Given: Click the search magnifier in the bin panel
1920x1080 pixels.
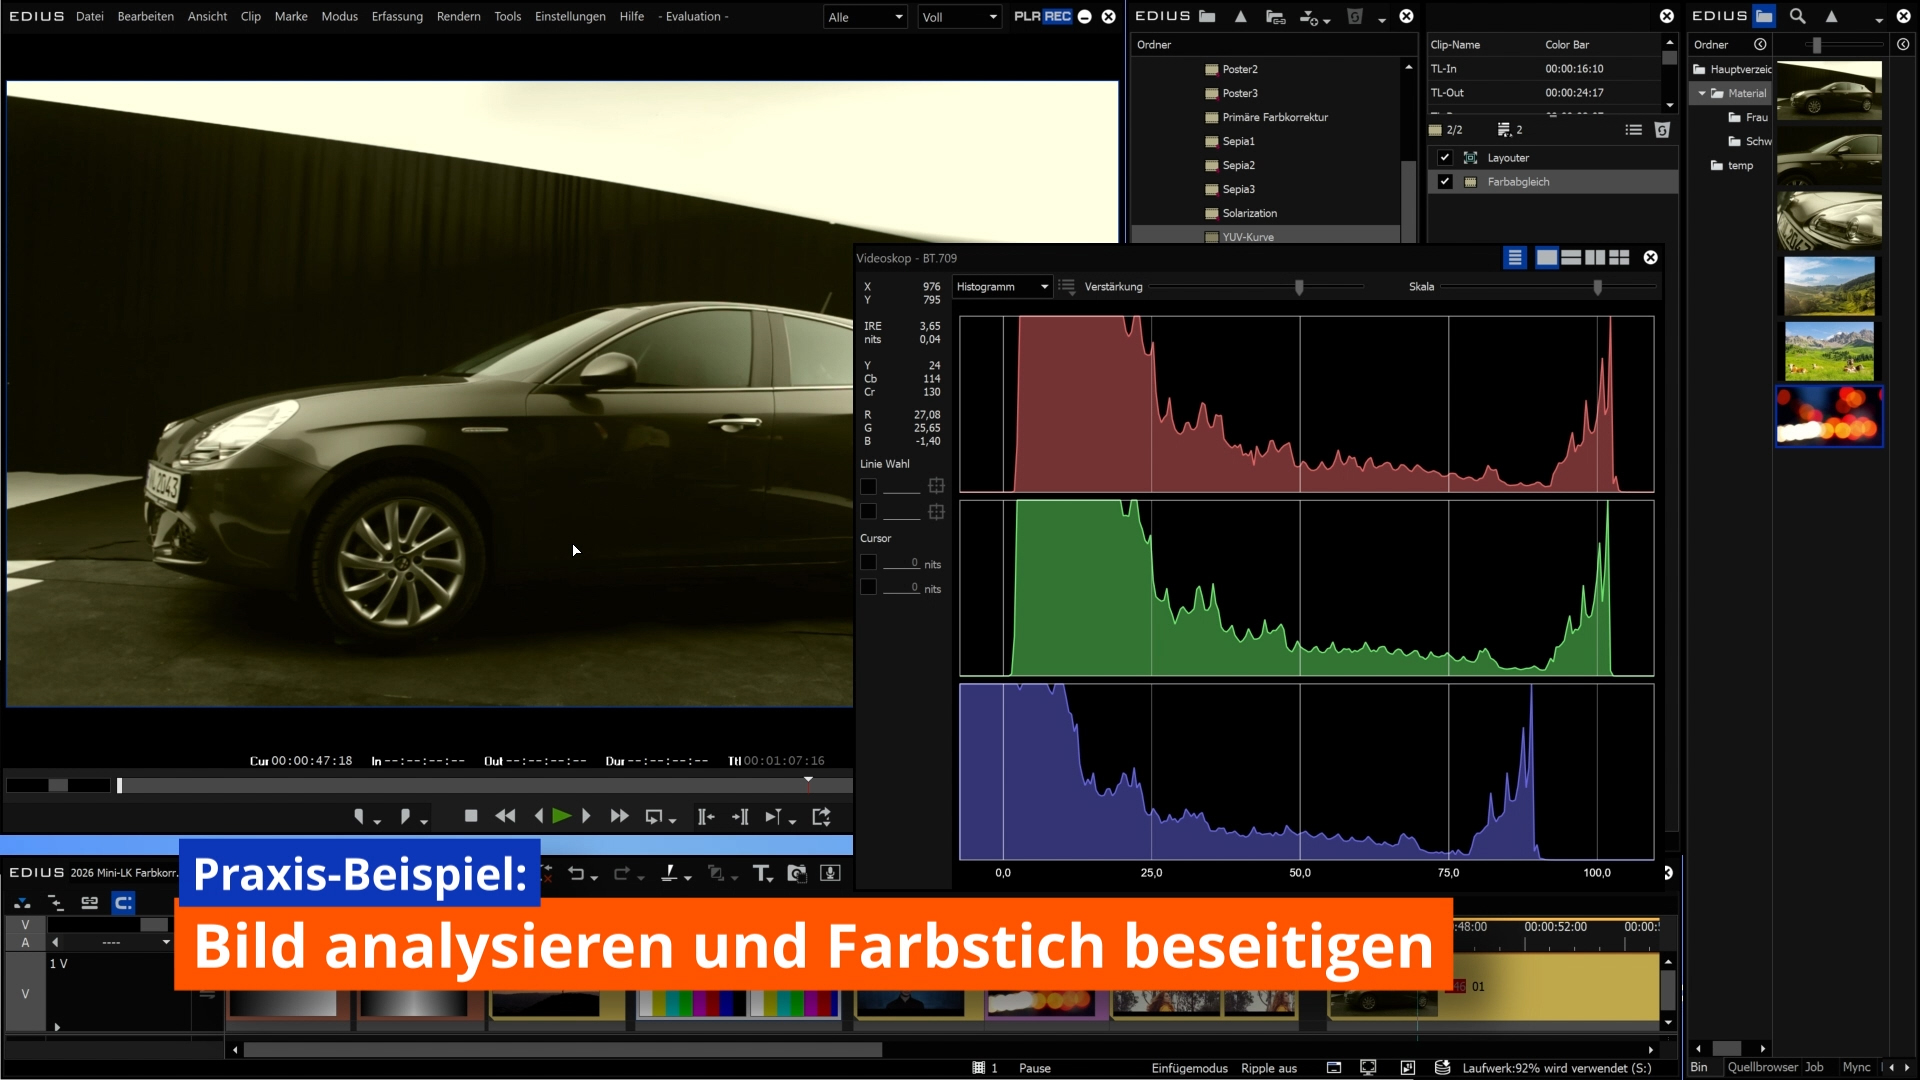Looking at the screenshot, I should coord(1797,16).
